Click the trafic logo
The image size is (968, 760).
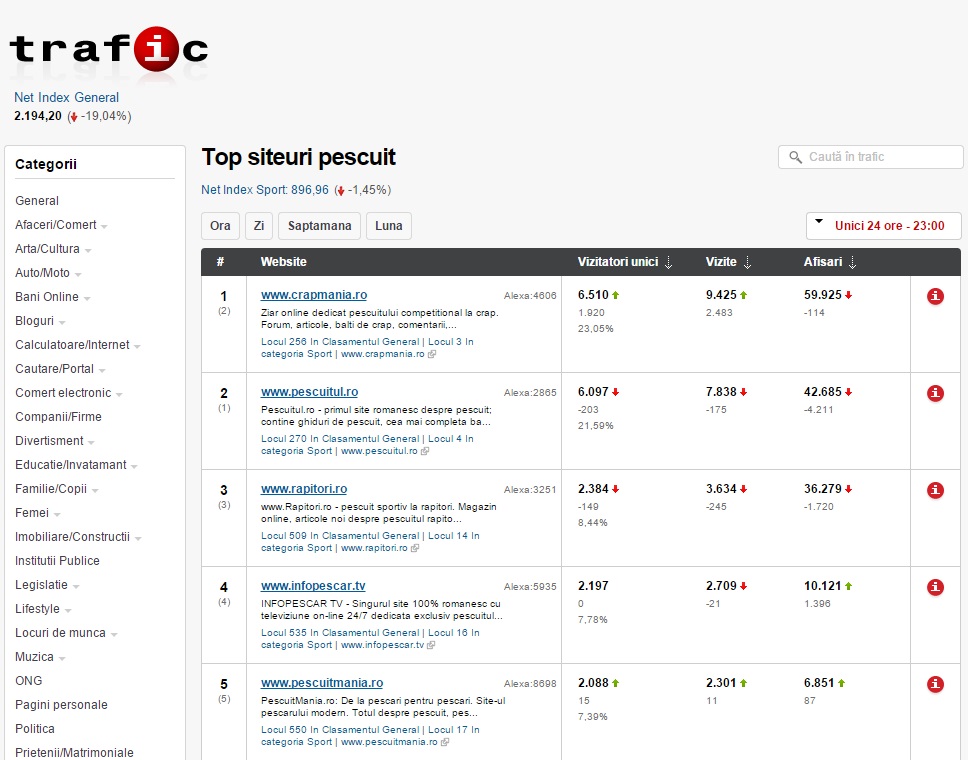[109, 49]
